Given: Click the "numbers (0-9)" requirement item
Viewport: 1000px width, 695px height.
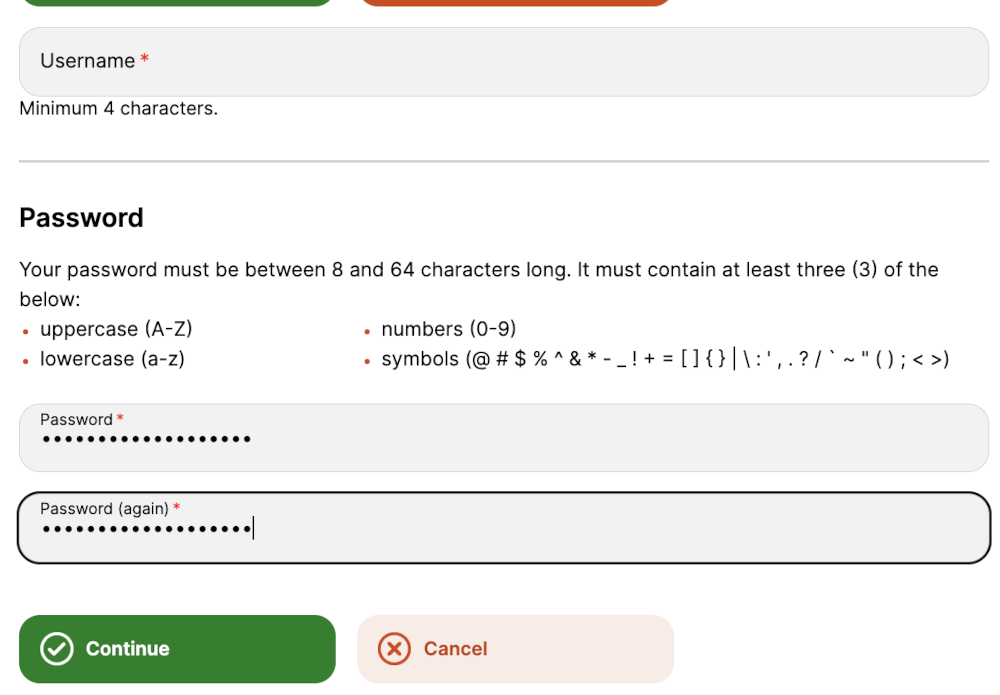Looking at the screenshot, I should coord(448,329).
